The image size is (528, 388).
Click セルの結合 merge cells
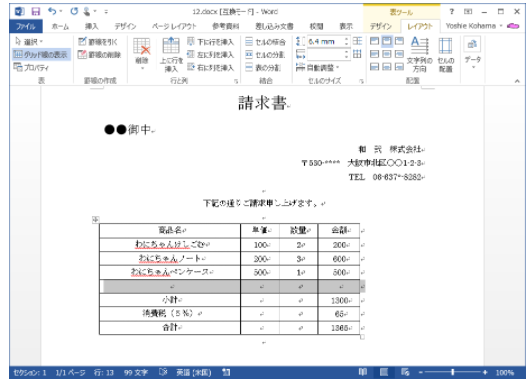(266, 42)
